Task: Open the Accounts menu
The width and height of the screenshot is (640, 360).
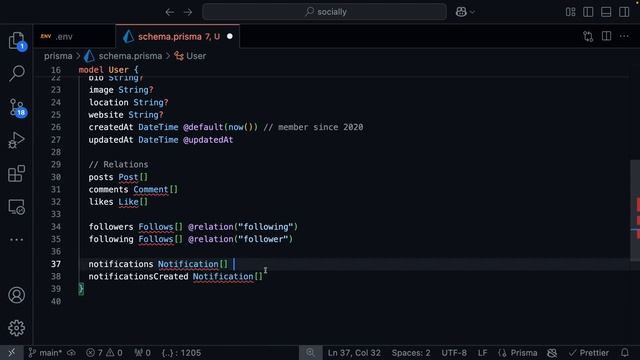Action: pyautogui.click(x=16, y=295)
